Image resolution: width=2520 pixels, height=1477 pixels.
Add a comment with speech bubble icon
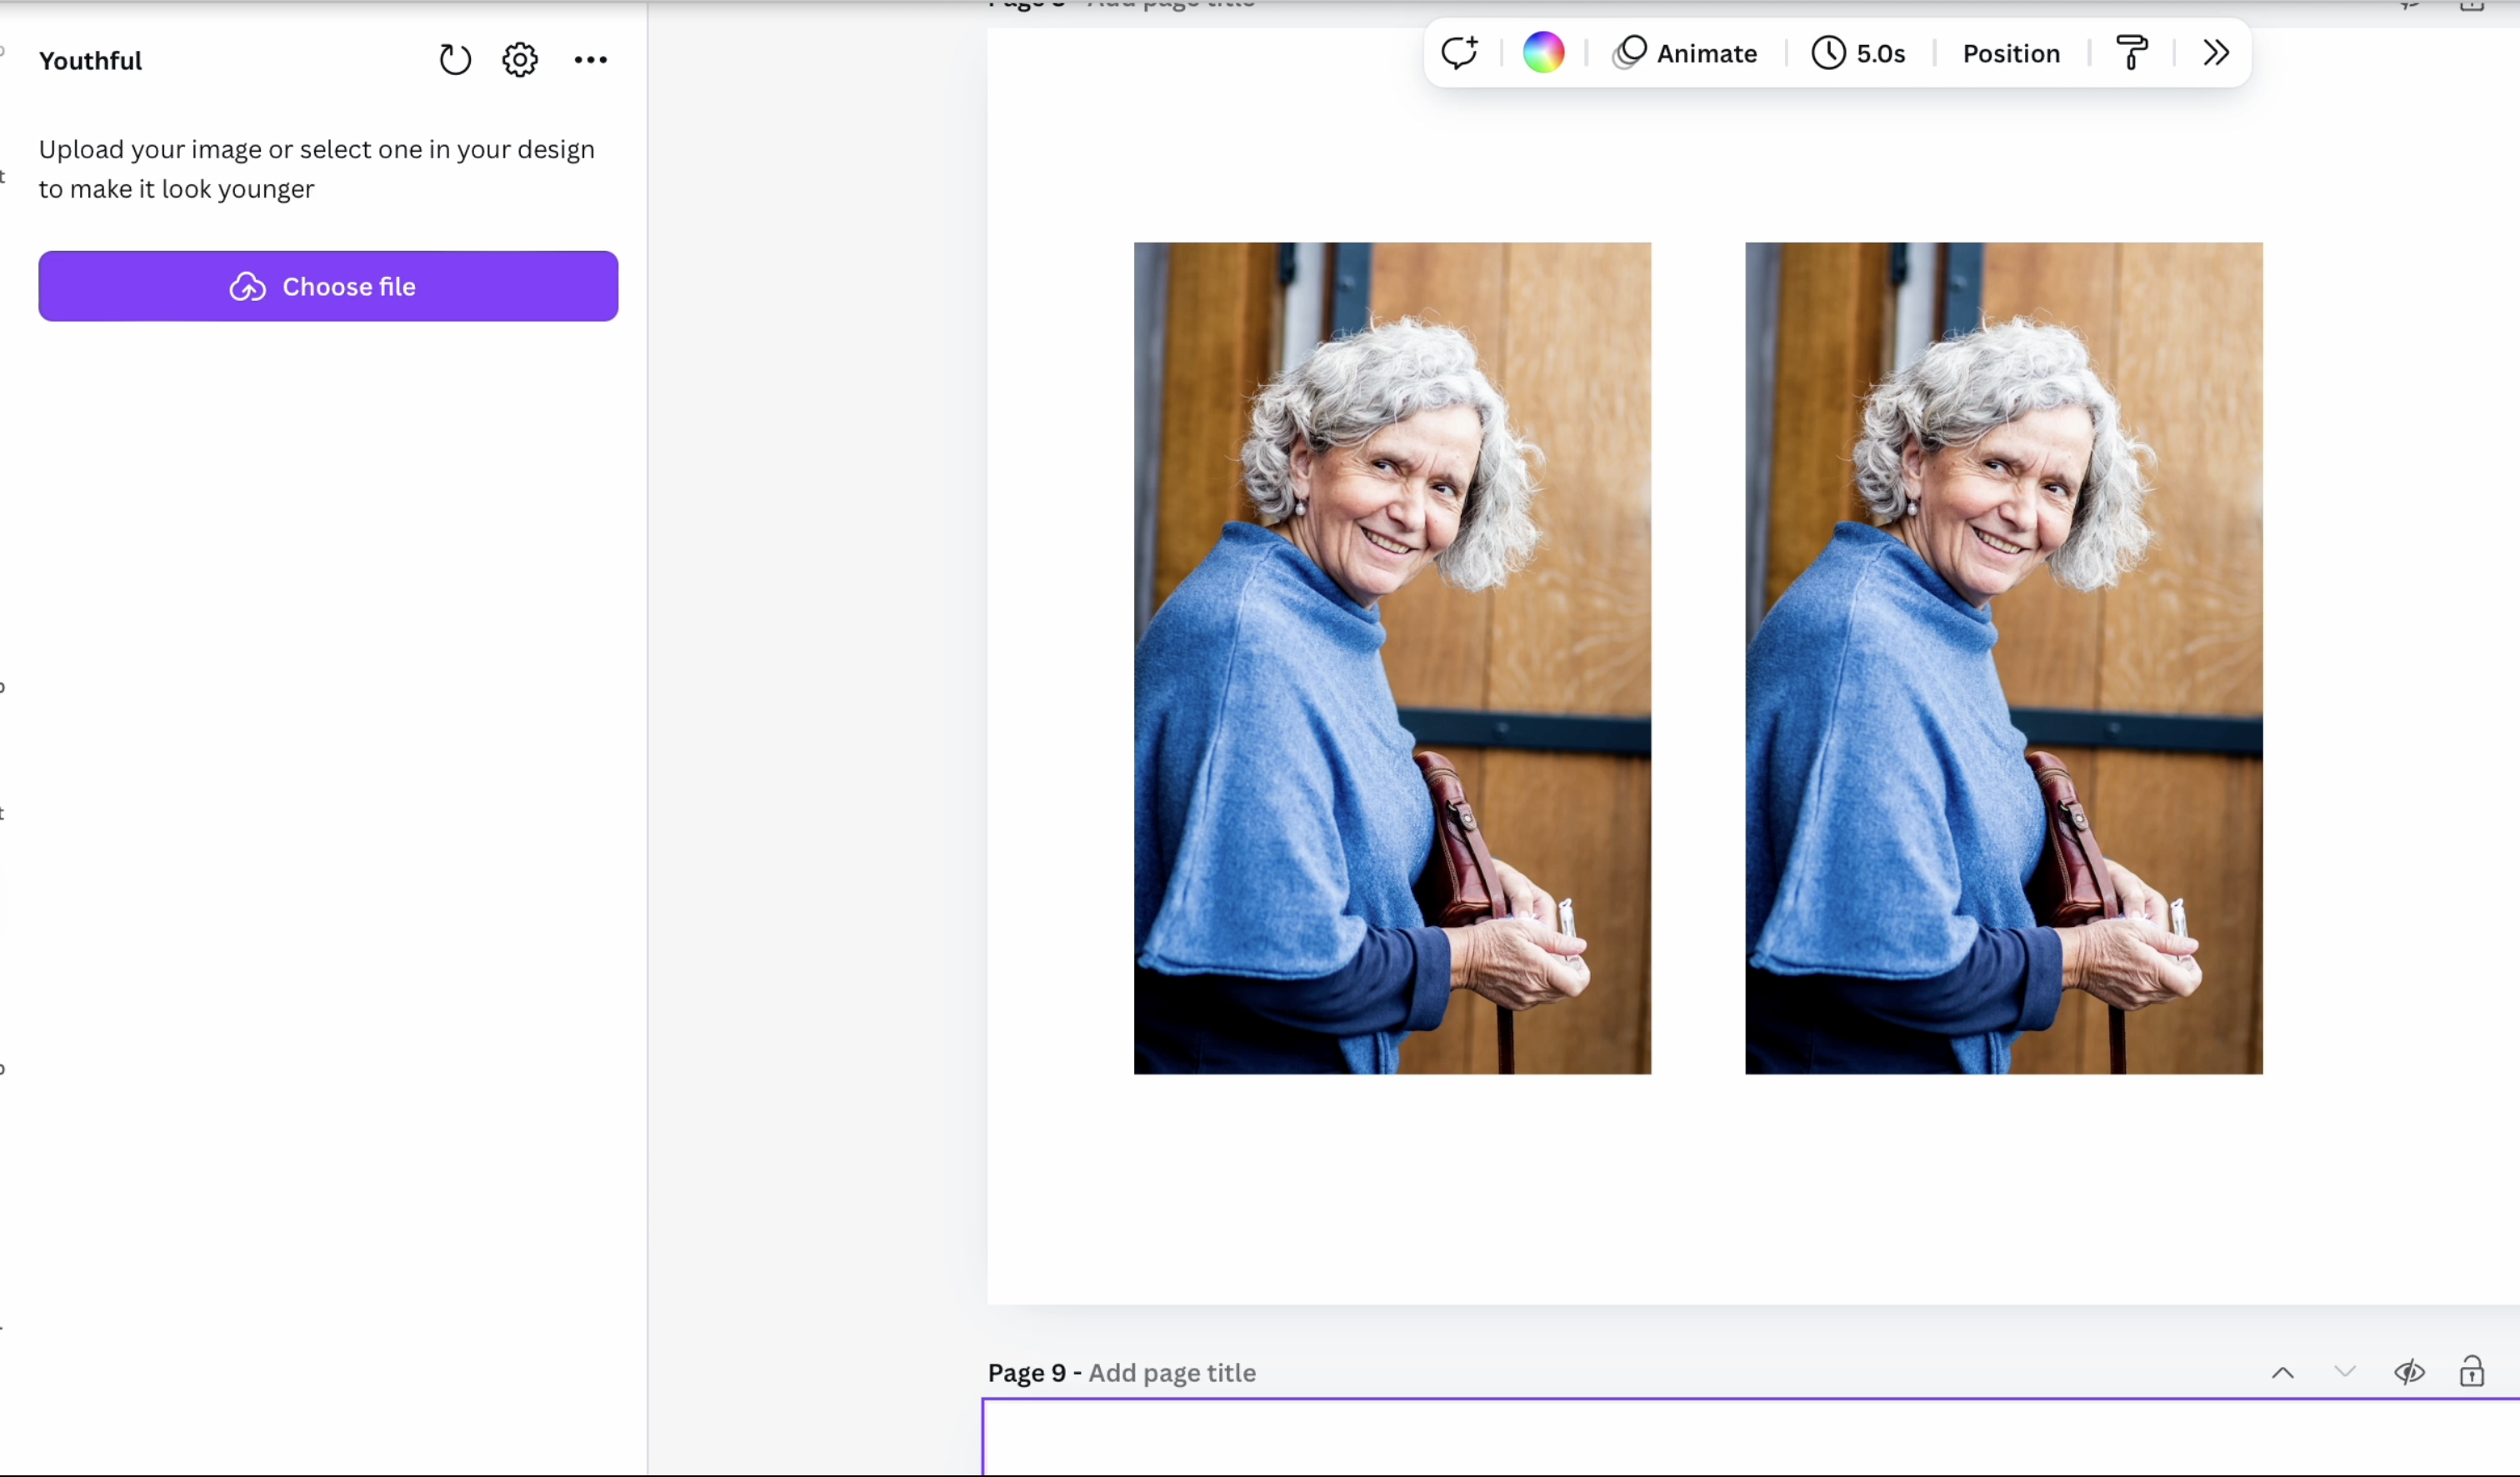pos(1459,53)
